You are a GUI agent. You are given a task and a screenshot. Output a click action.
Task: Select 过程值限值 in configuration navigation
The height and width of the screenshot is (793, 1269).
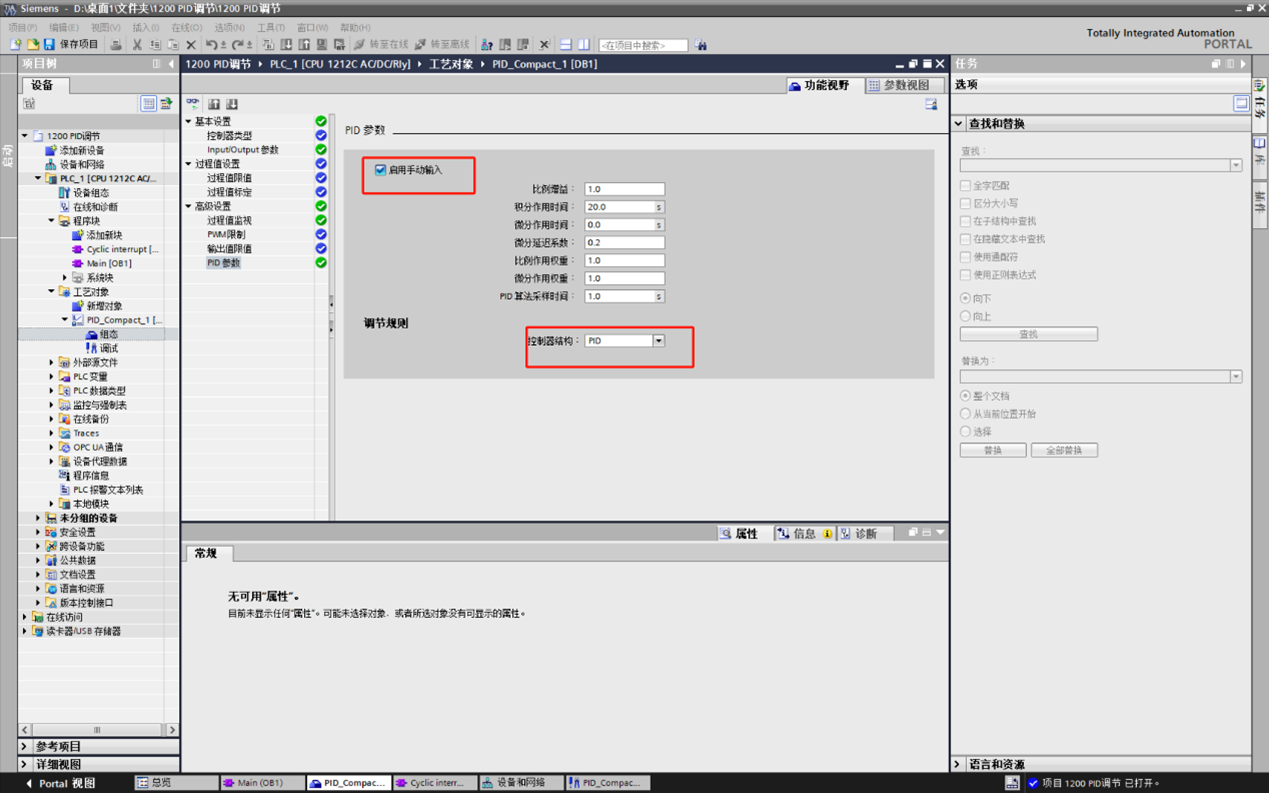point(230,178)
